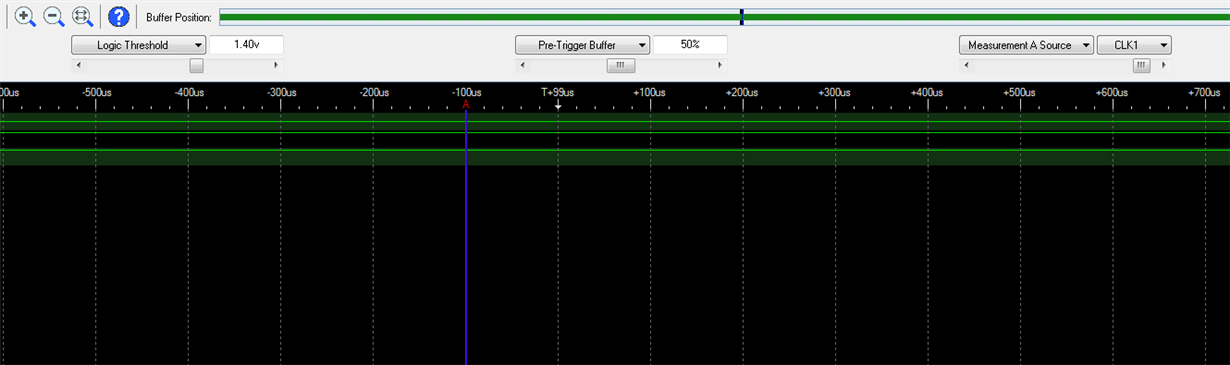The image size is (1230, 365).
Task: Click left arrow of Pre-Trigger Buffer slider
Action: 522,66
